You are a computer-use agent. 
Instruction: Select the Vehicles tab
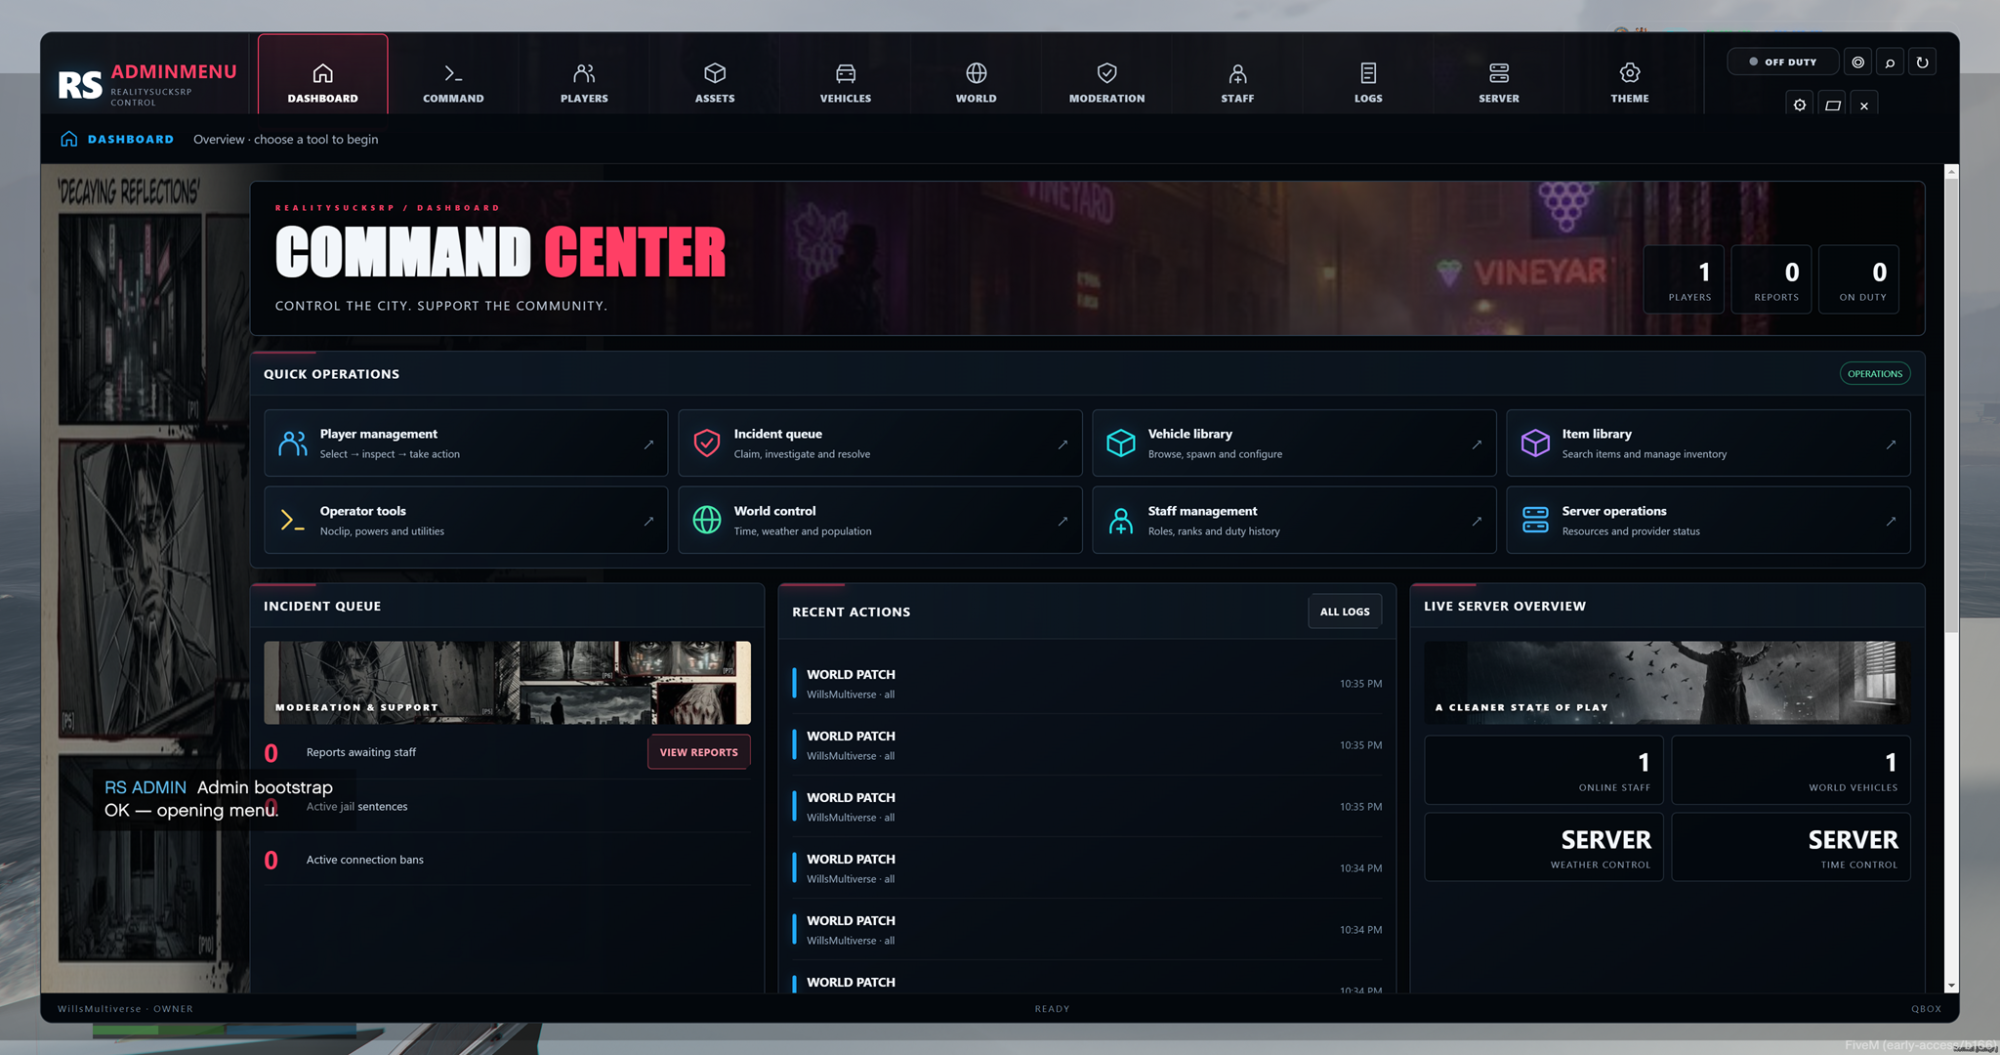pos(845,82)
